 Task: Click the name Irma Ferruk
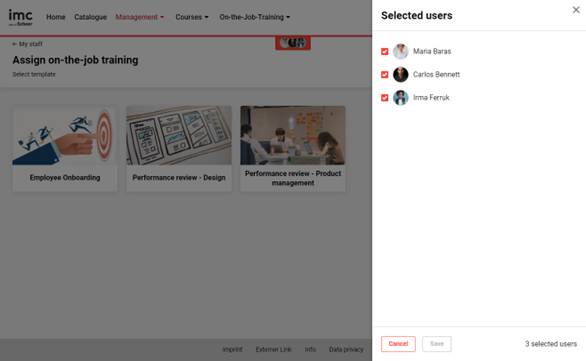(431, 98)
